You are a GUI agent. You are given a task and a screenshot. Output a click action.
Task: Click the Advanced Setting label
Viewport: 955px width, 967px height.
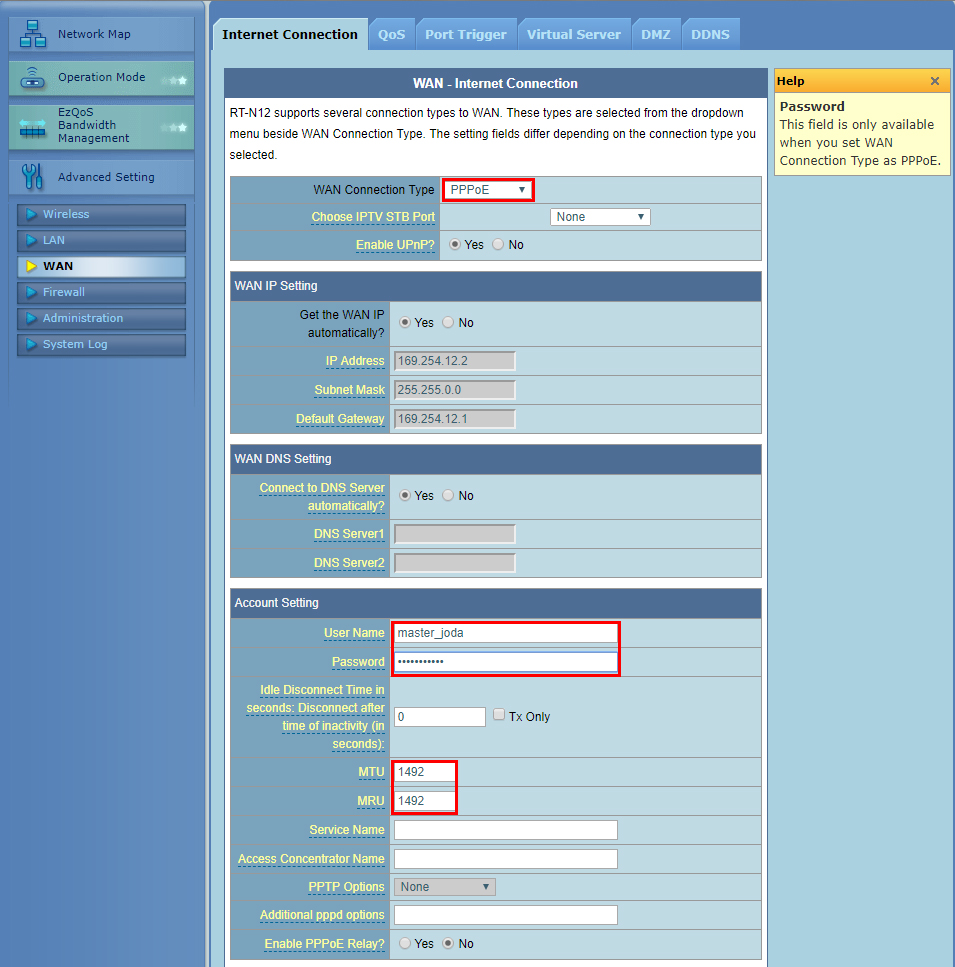click(106, 177)
